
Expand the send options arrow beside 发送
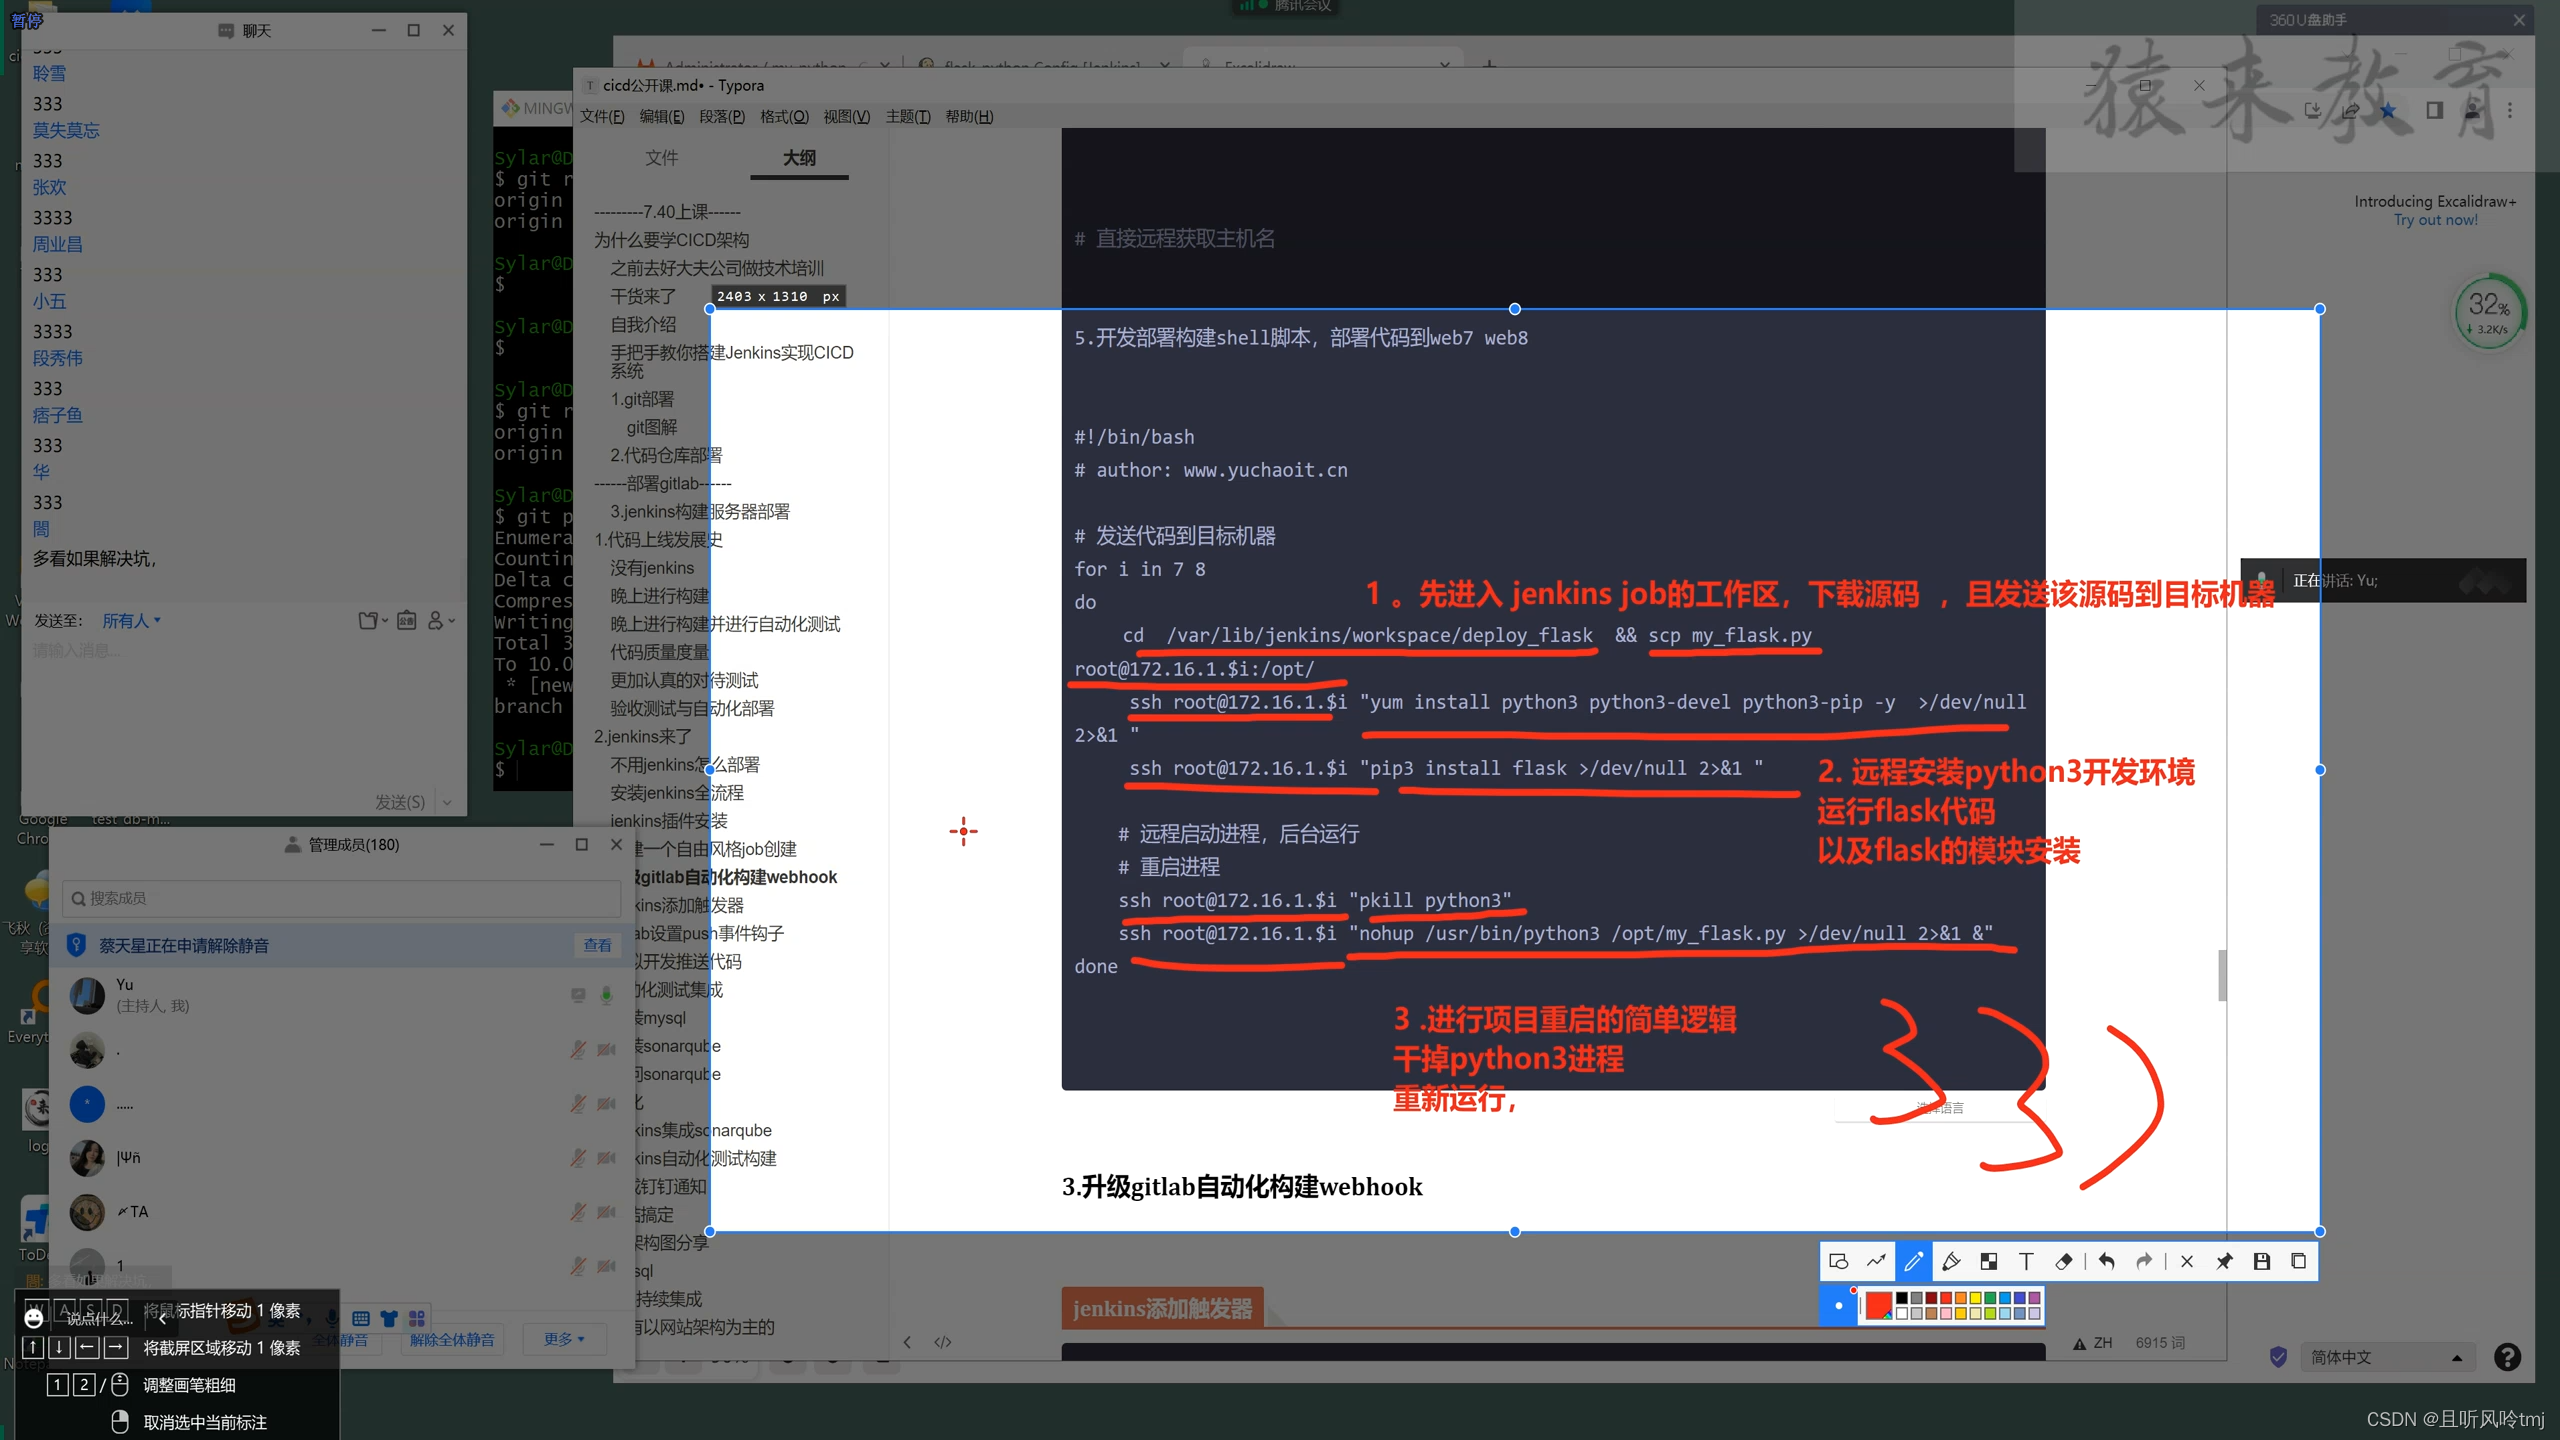447,802
